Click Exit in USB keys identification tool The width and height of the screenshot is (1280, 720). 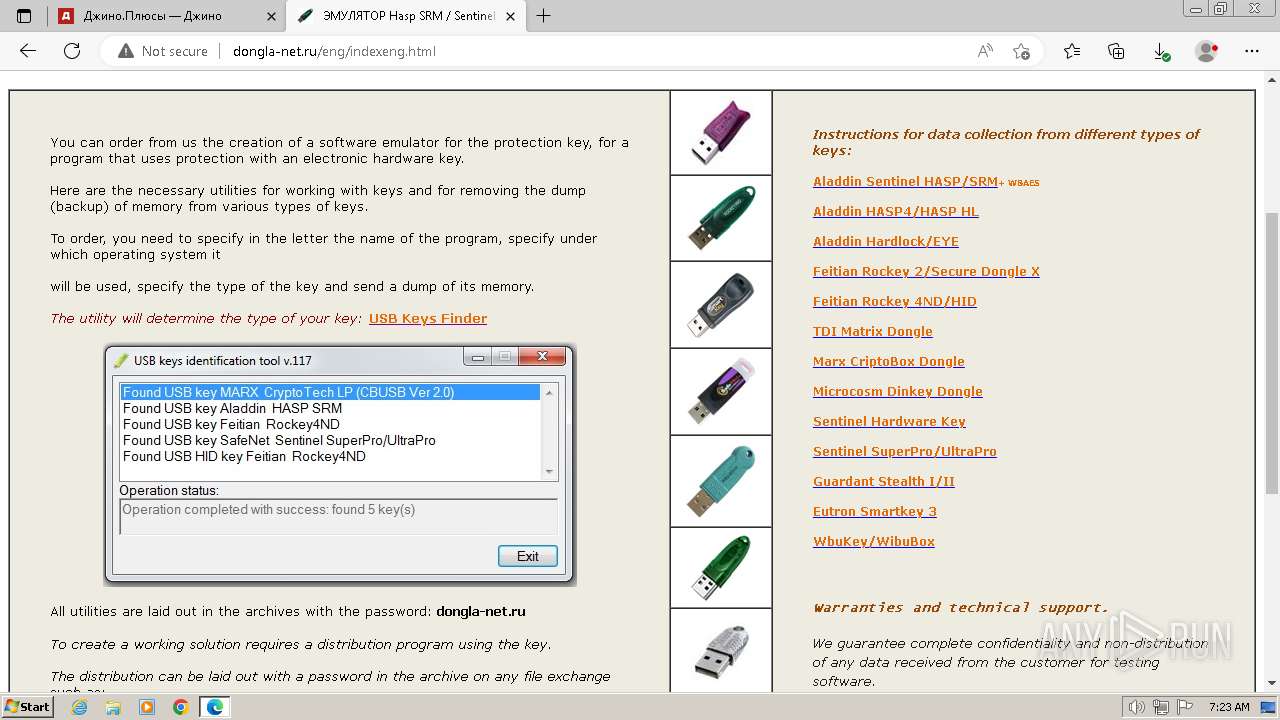(x=528, y=556)
